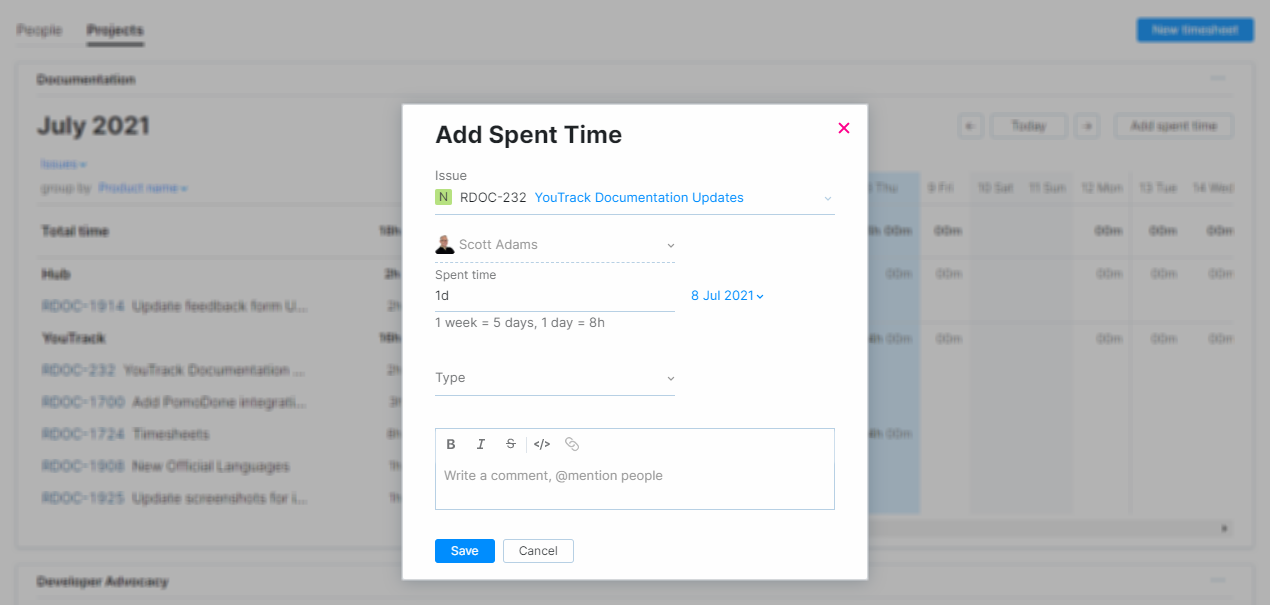The image size is (1270, 605).
Task: Apply bold formatting in comment editor
Action: tap(451, 444)
